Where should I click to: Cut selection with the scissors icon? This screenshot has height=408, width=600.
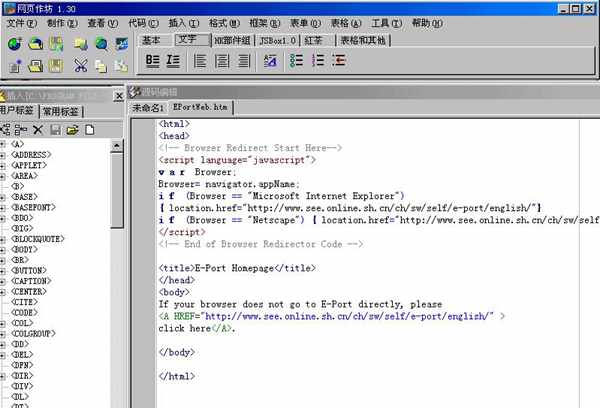coord(80,66)
